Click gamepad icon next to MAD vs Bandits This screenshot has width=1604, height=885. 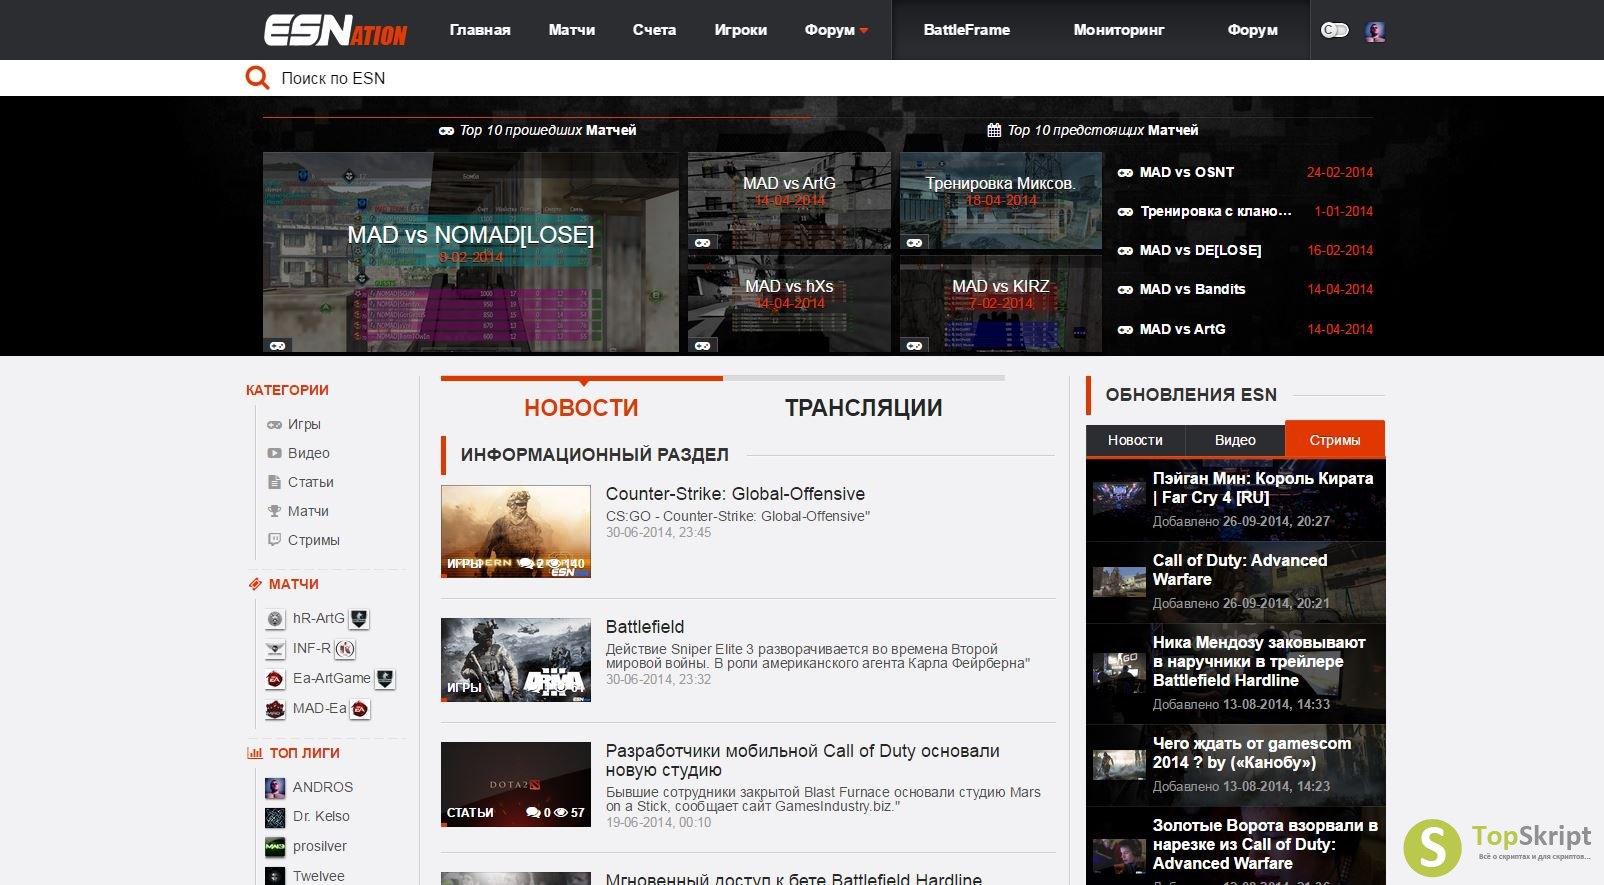1125,290
